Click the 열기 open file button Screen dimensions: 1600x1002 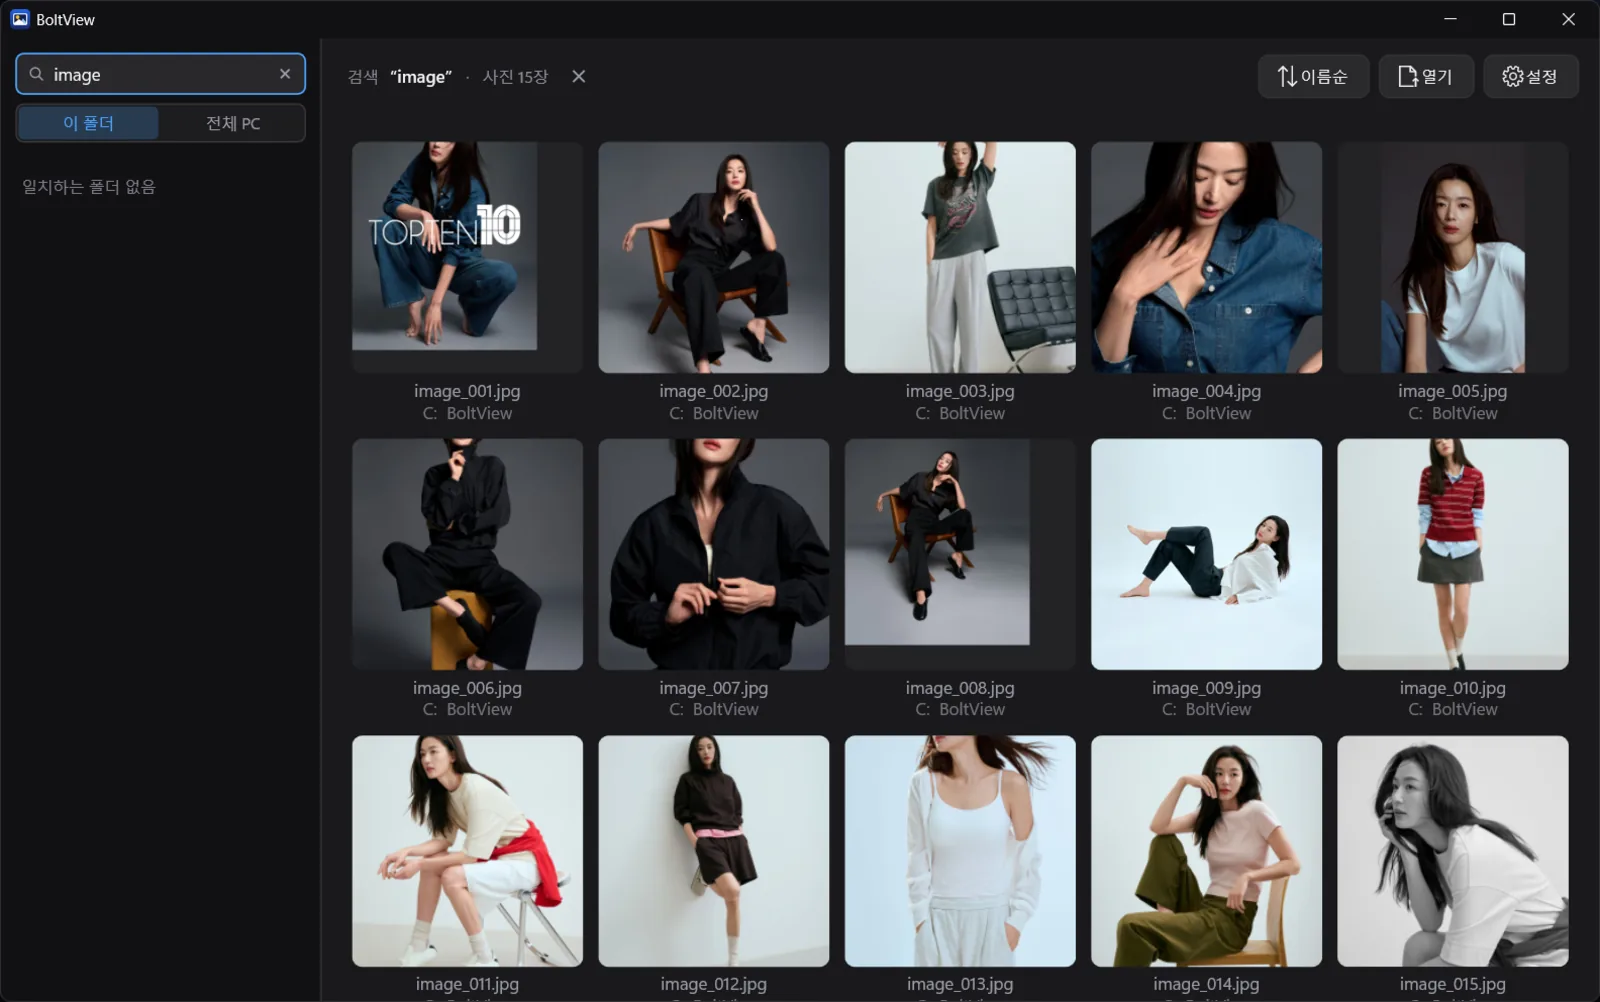(x=1426, y=76)
